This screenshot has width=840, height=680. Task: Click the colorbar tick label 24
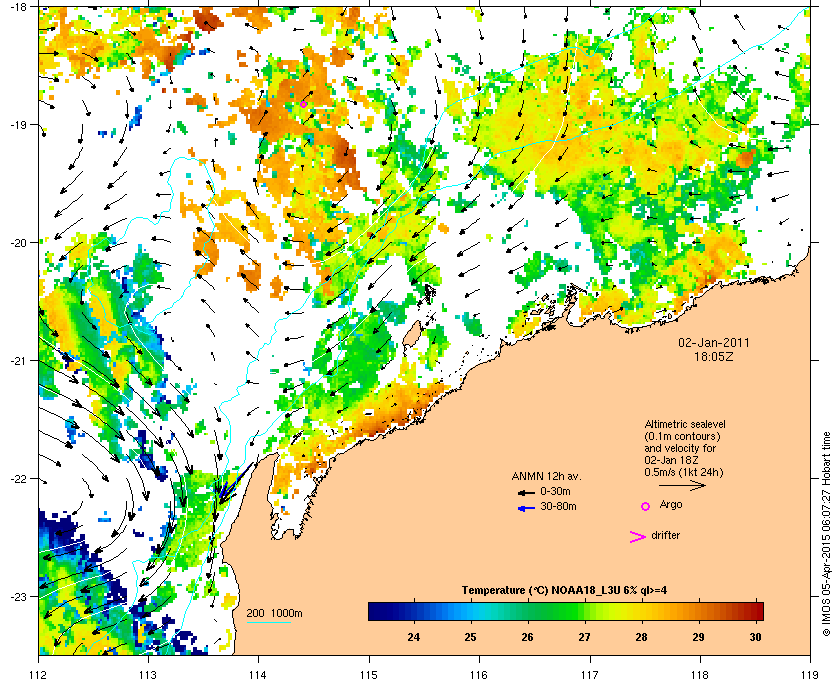pyautogui.click(x=414, y=637)
